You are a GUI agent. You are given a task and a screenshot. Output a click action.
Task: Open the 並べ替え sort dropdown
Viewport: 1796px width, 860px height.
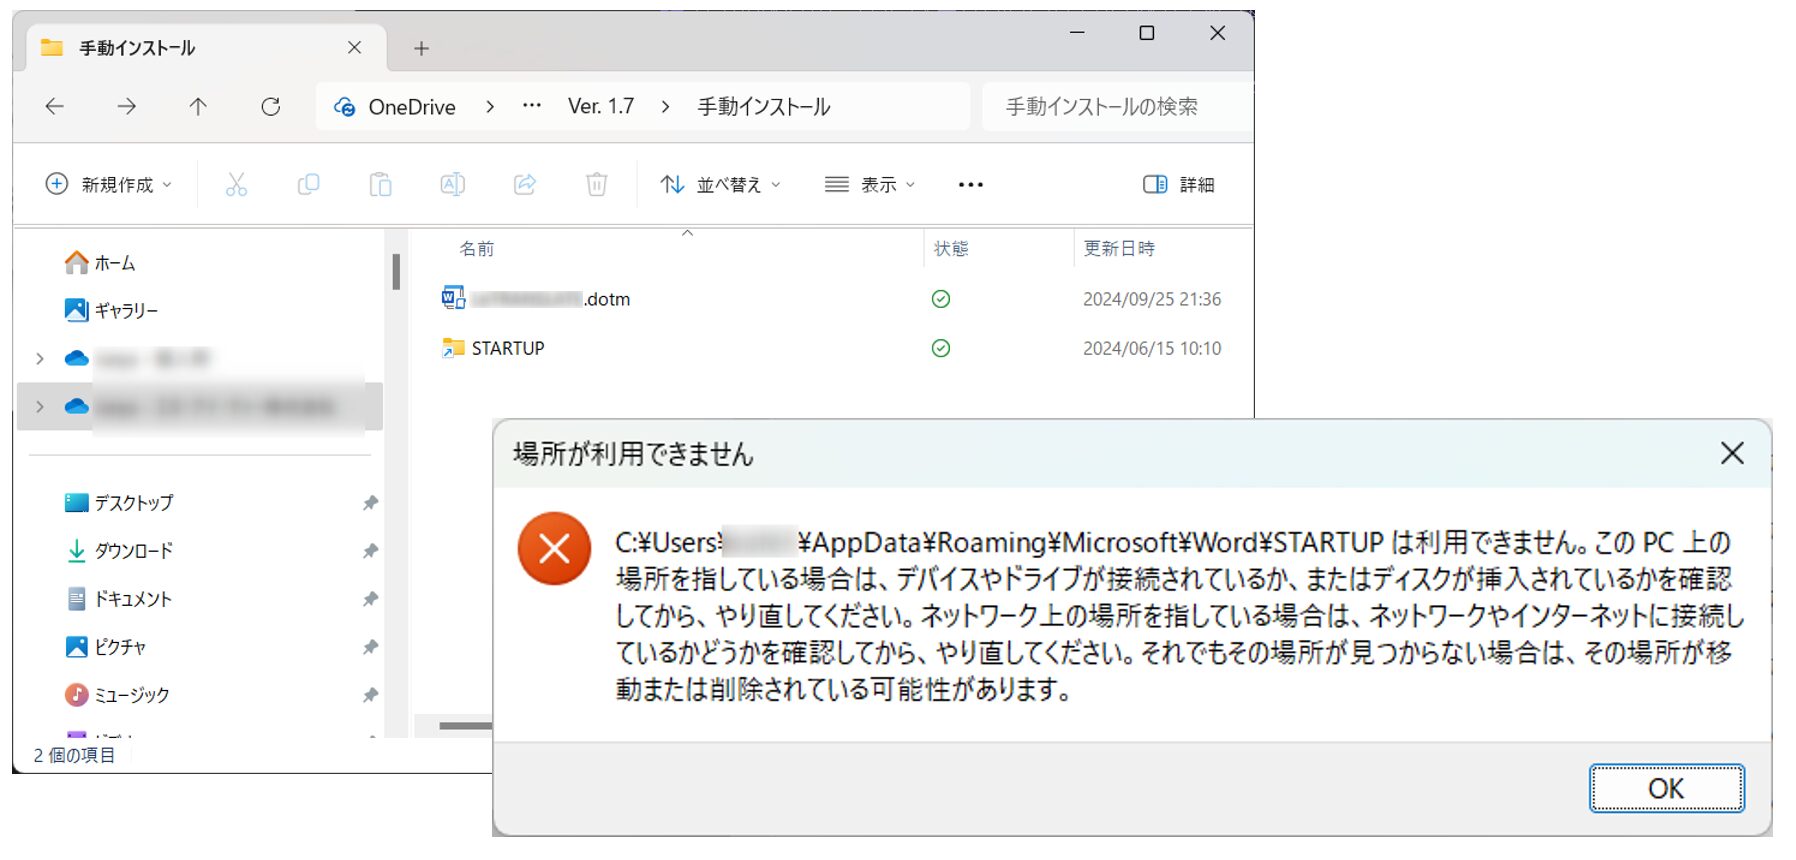(x=720, y=184)
